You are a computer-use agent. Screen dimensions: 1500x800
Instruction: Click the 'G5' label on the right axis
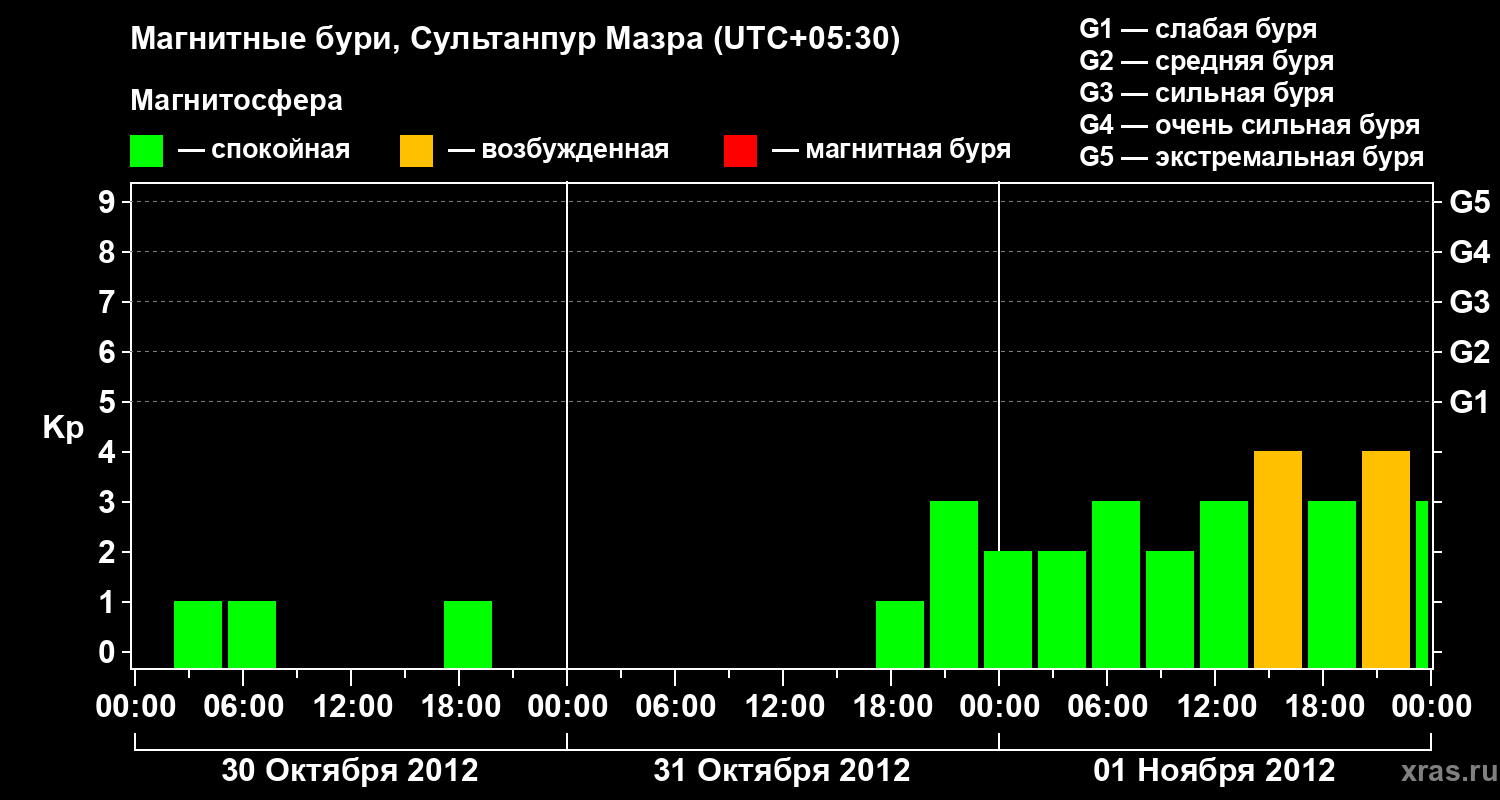point(1469,203)
